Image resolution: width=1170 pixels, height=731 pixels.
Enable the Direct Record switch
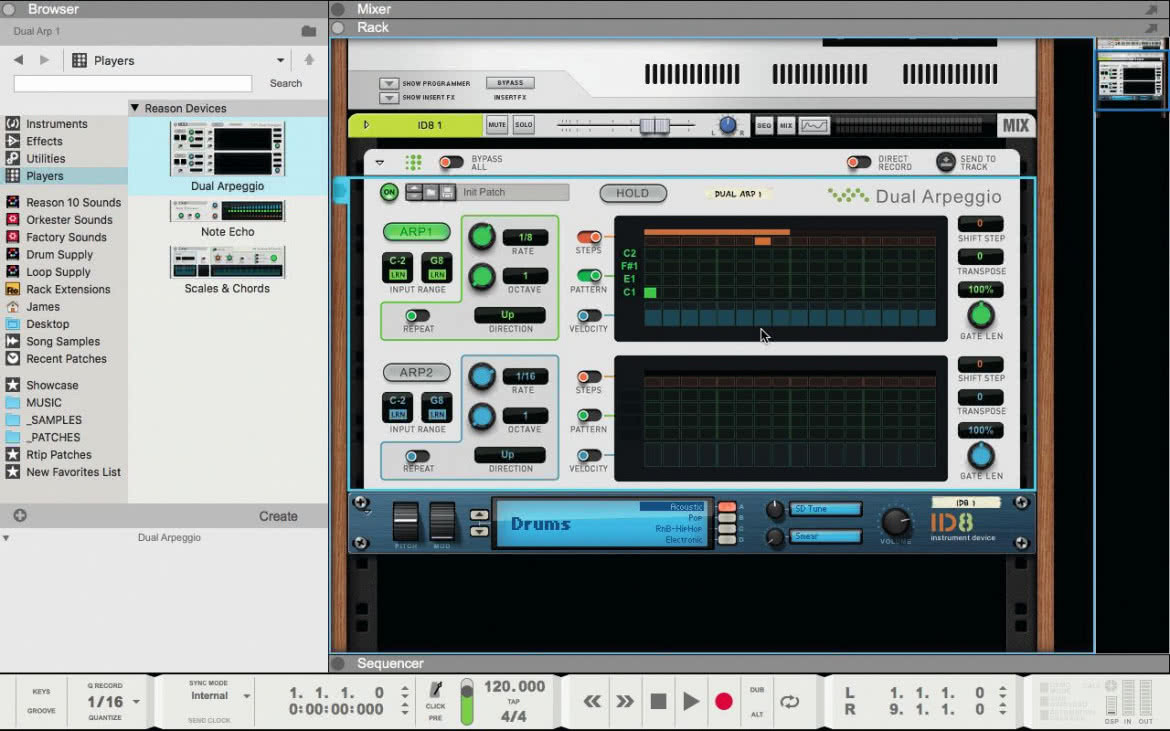[x=859, y=162]
